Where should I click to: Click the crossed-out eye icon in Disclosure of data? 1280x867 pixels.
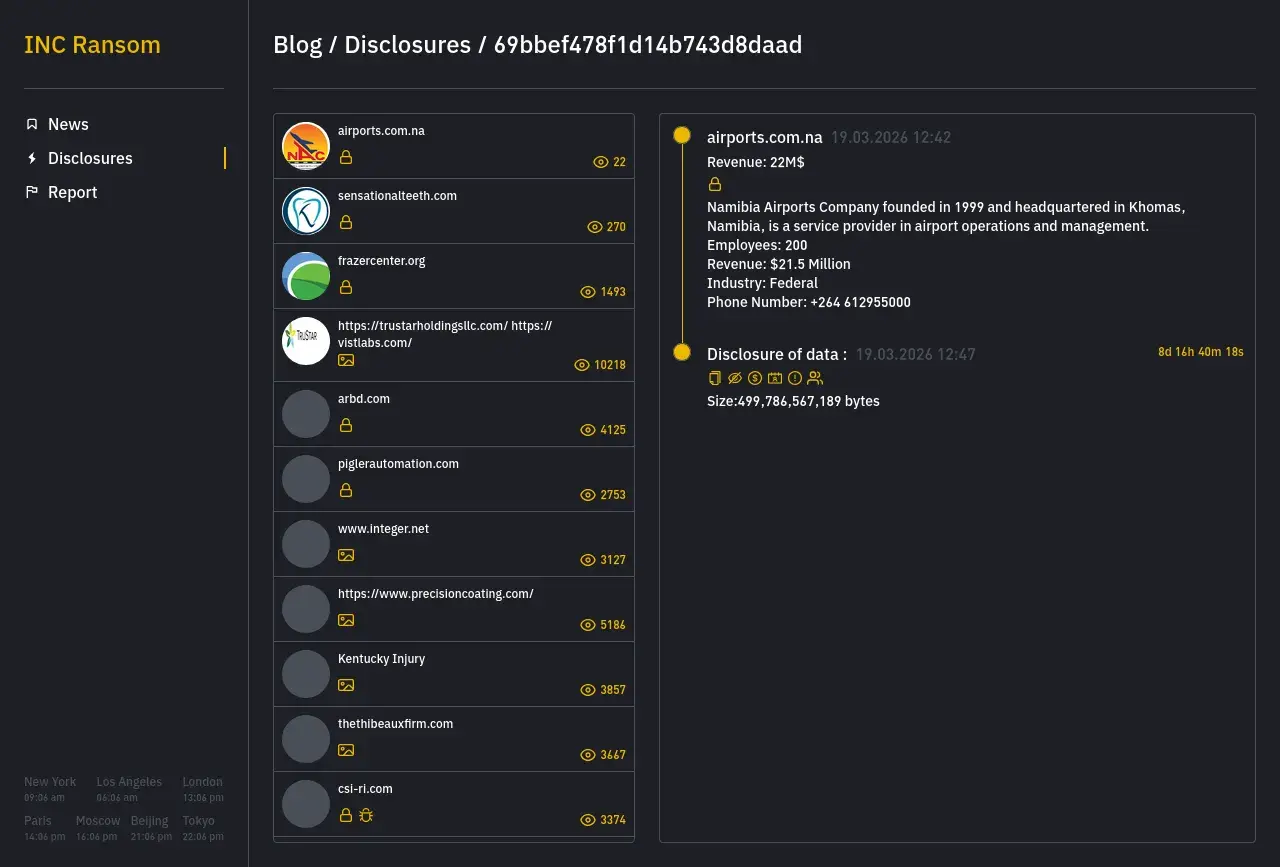735,378
